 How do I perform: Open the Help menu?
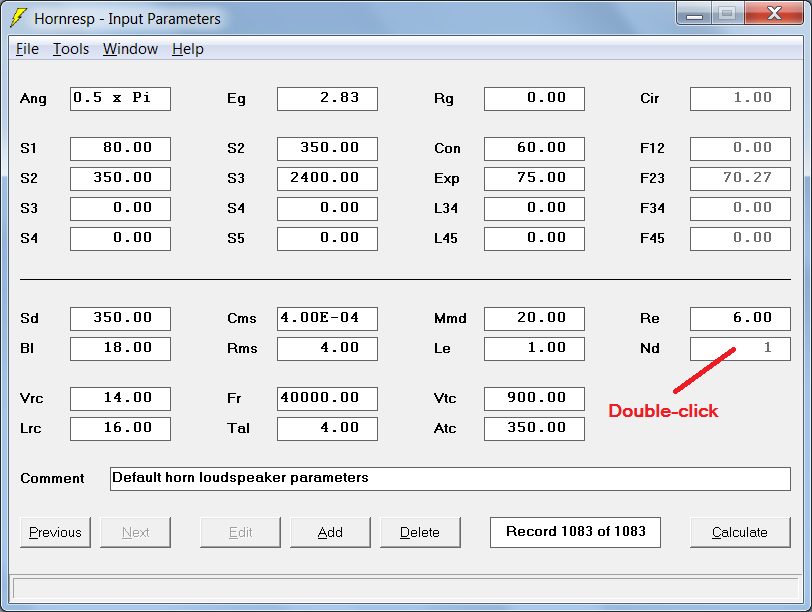(187, 49)
